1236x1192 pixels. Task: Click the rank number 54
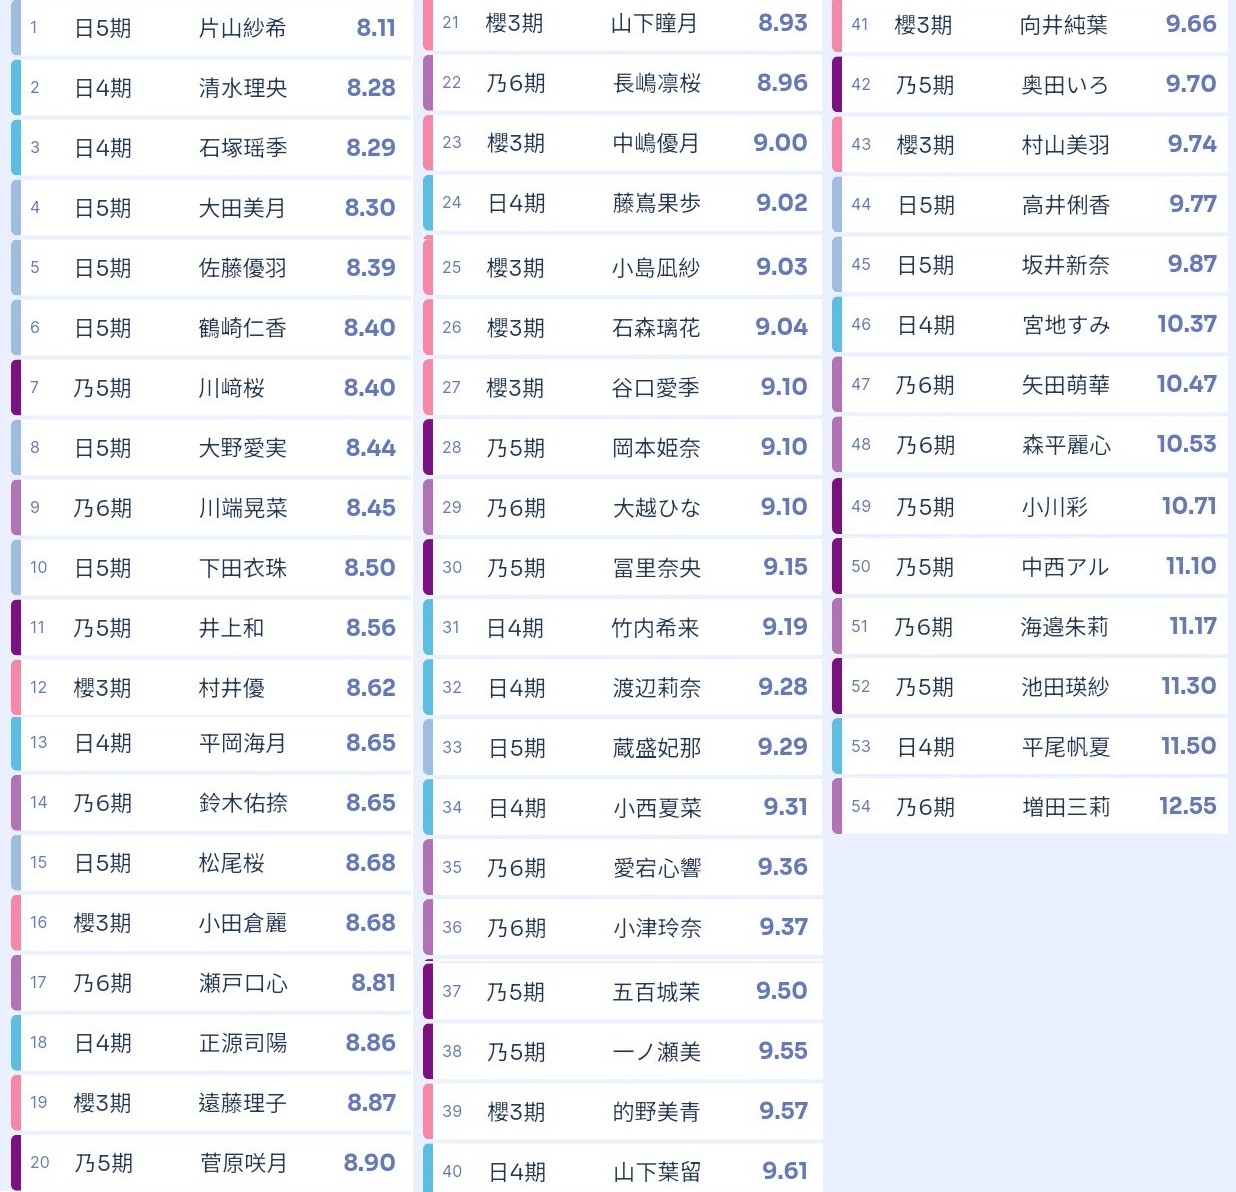coord(861,806)
